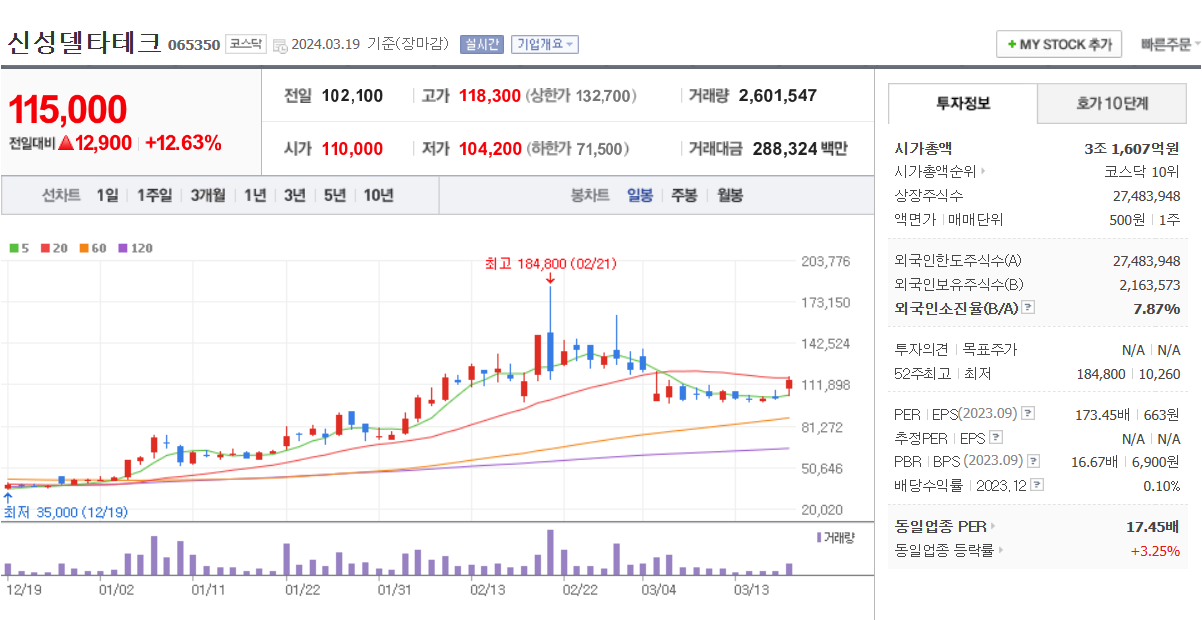
Task: Click the stock code 065350
Action: tap(194, 45)
